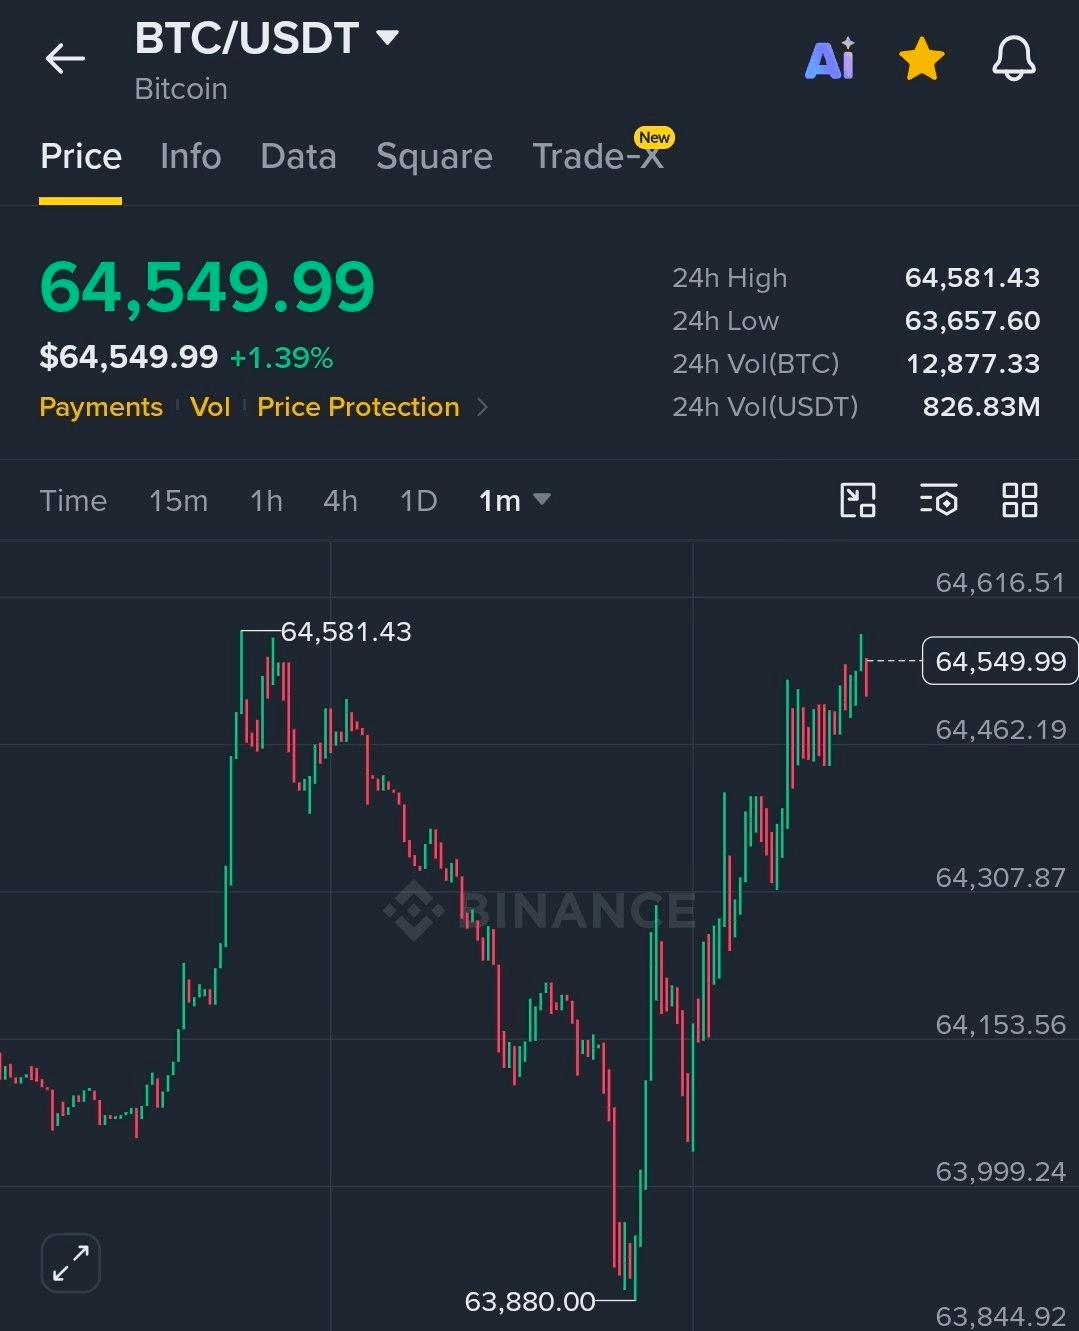1079x1331 pixels.
Task: Tap the 64,307.87 axis price label
Action: 1000,877
